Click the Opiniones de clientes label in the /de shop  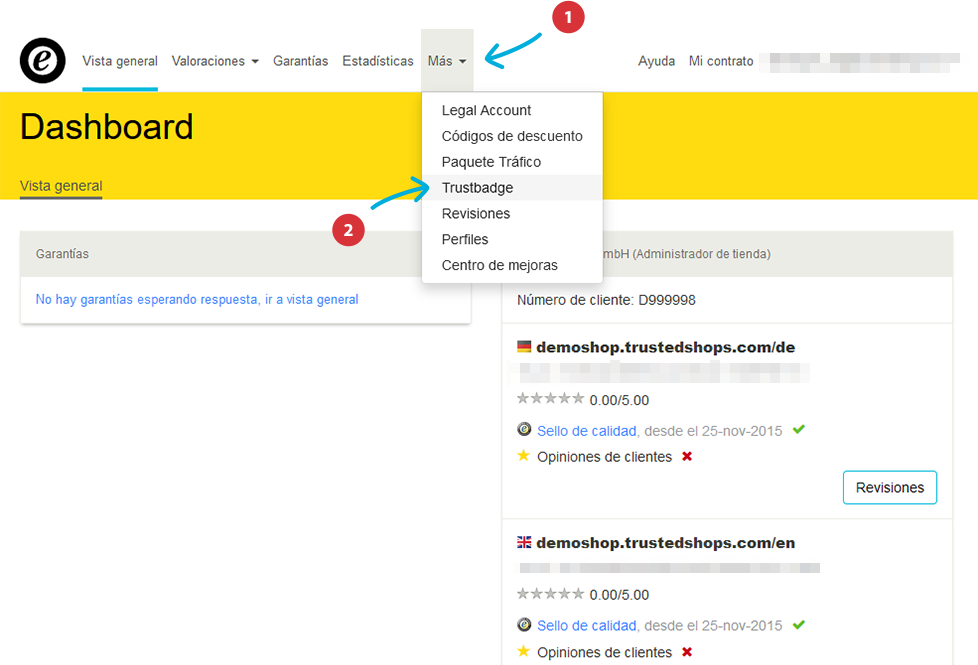pyautogui.click(x=604, y=457)
